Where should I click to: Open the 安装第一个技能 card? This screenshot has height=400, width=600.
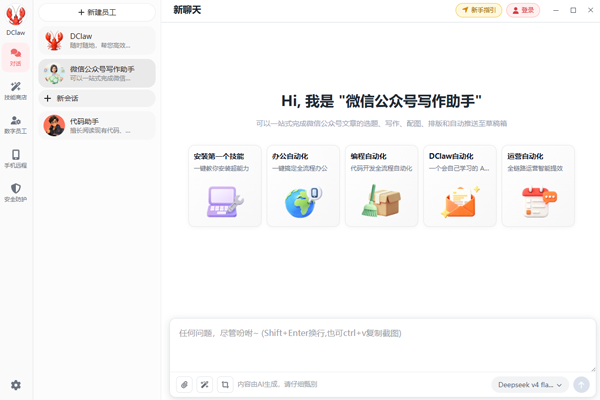click(225, 186)
